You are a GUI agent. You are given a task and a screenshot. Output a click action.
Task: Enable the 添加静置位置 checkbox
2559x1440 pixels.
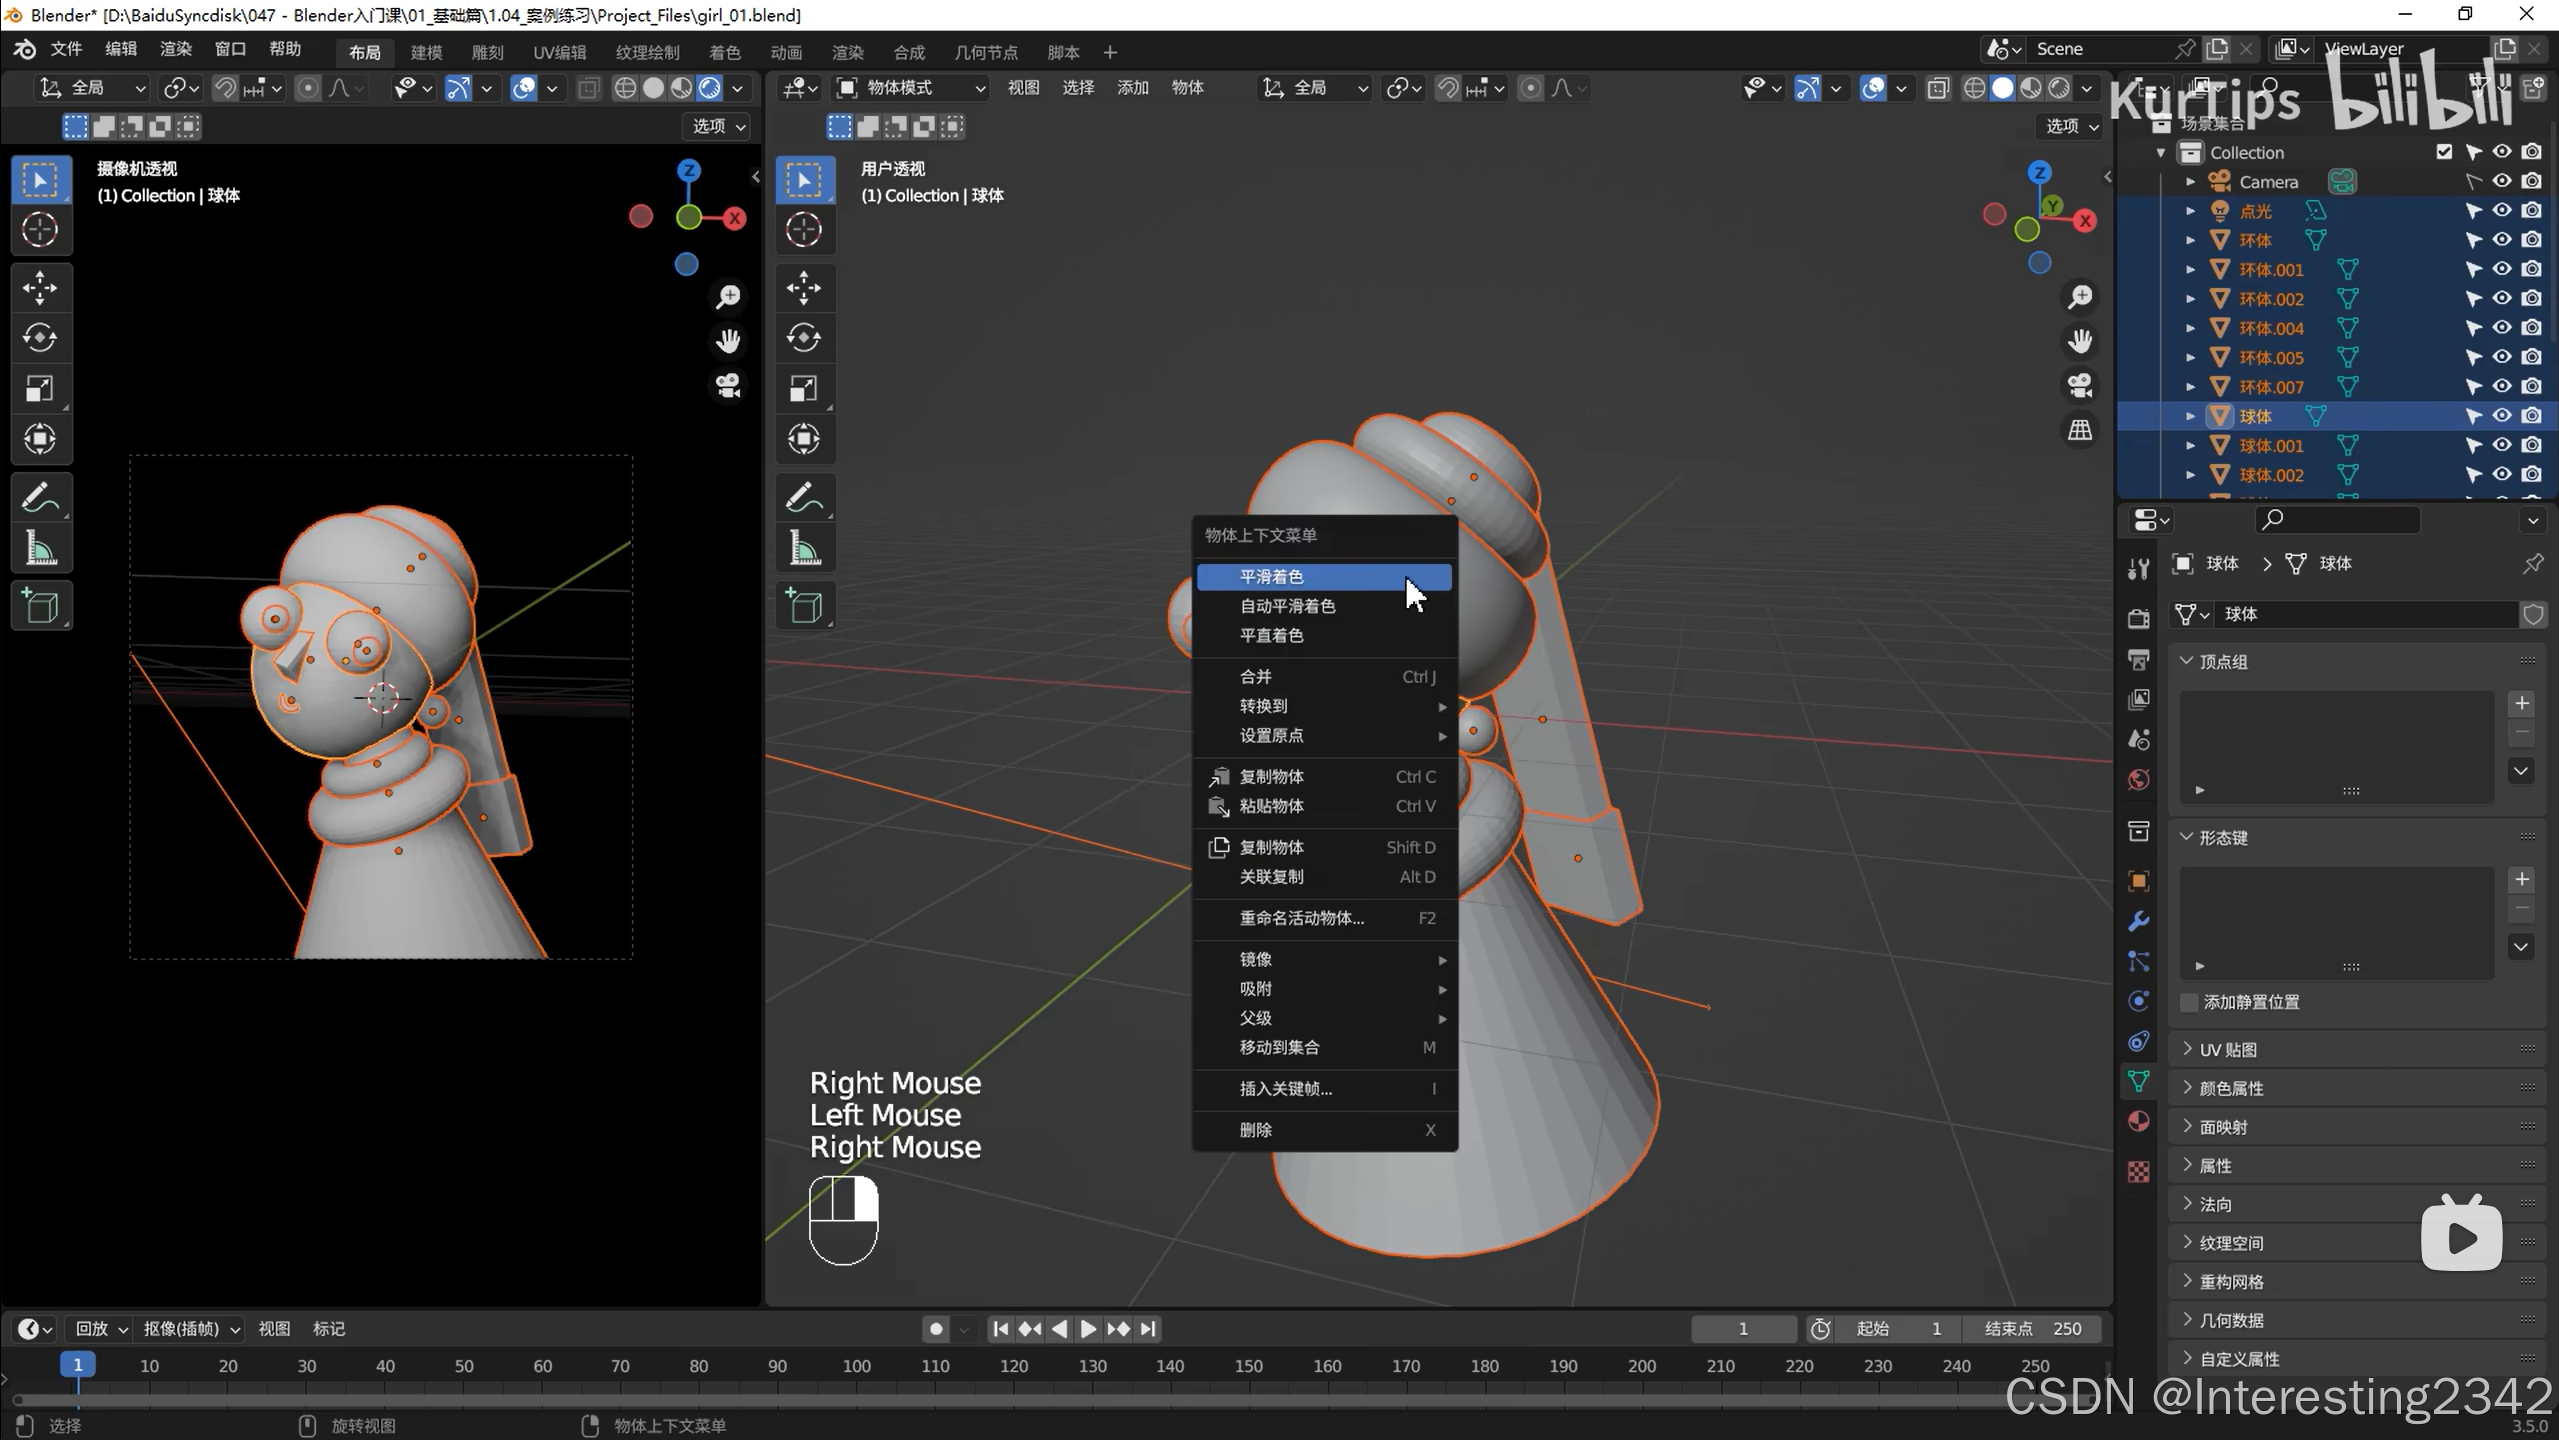pos(2189,1002)
